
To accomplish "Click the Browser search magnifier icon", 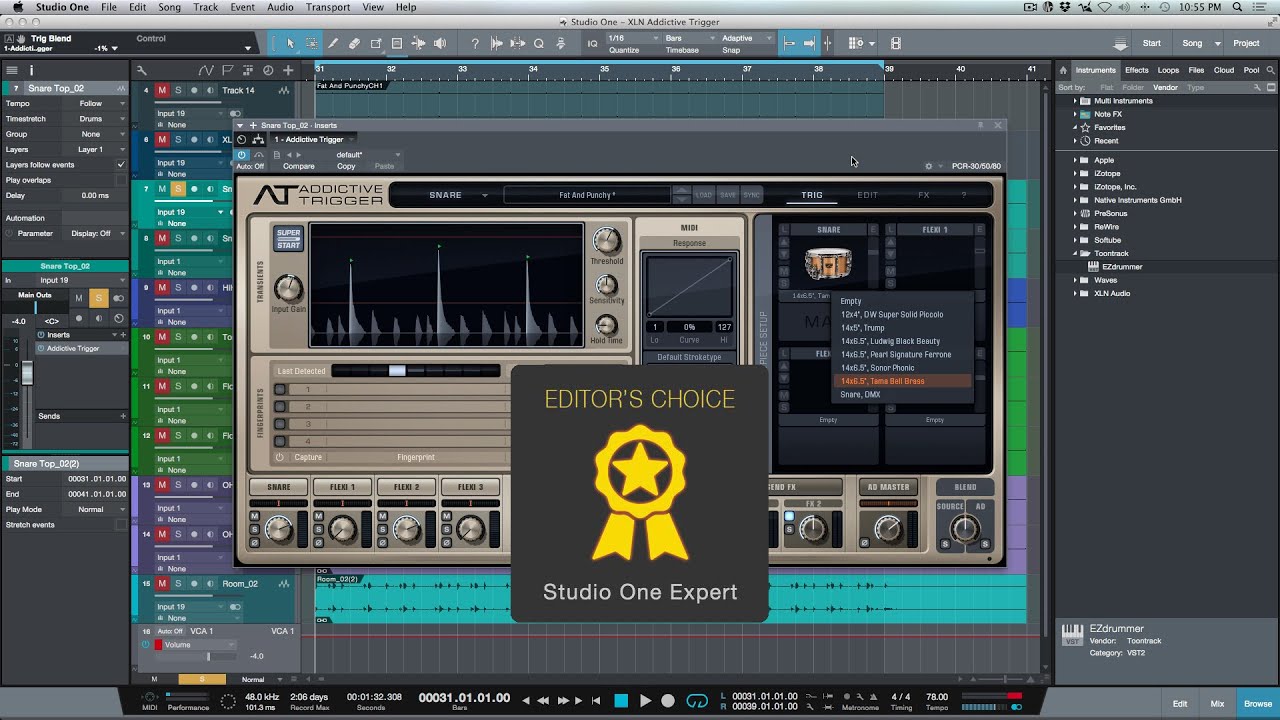I will point(1270,70).
